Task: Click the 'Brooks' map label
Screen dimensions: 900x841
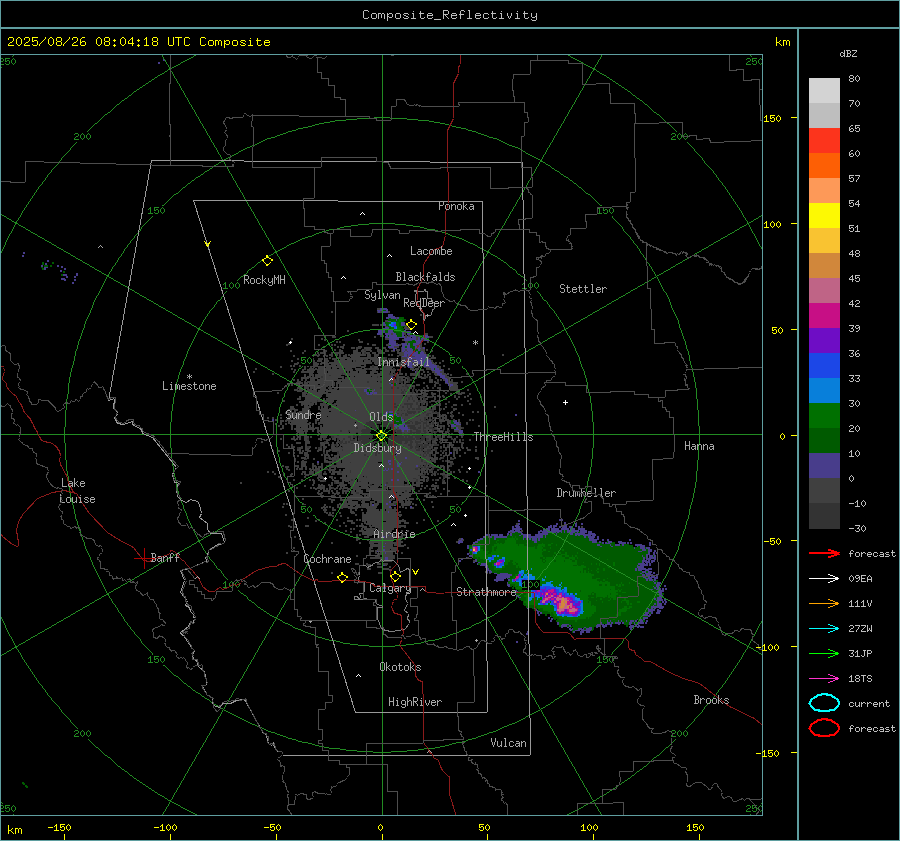Action: pos(711,700)
